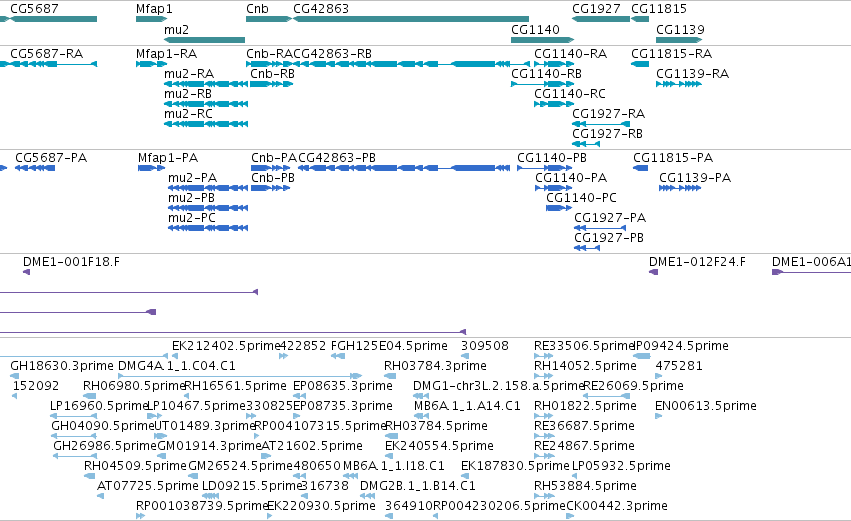The height and width of the screenshot is (521, 851).
Task: Select the mu2-PA protein label
Action: tap(193, 178)
